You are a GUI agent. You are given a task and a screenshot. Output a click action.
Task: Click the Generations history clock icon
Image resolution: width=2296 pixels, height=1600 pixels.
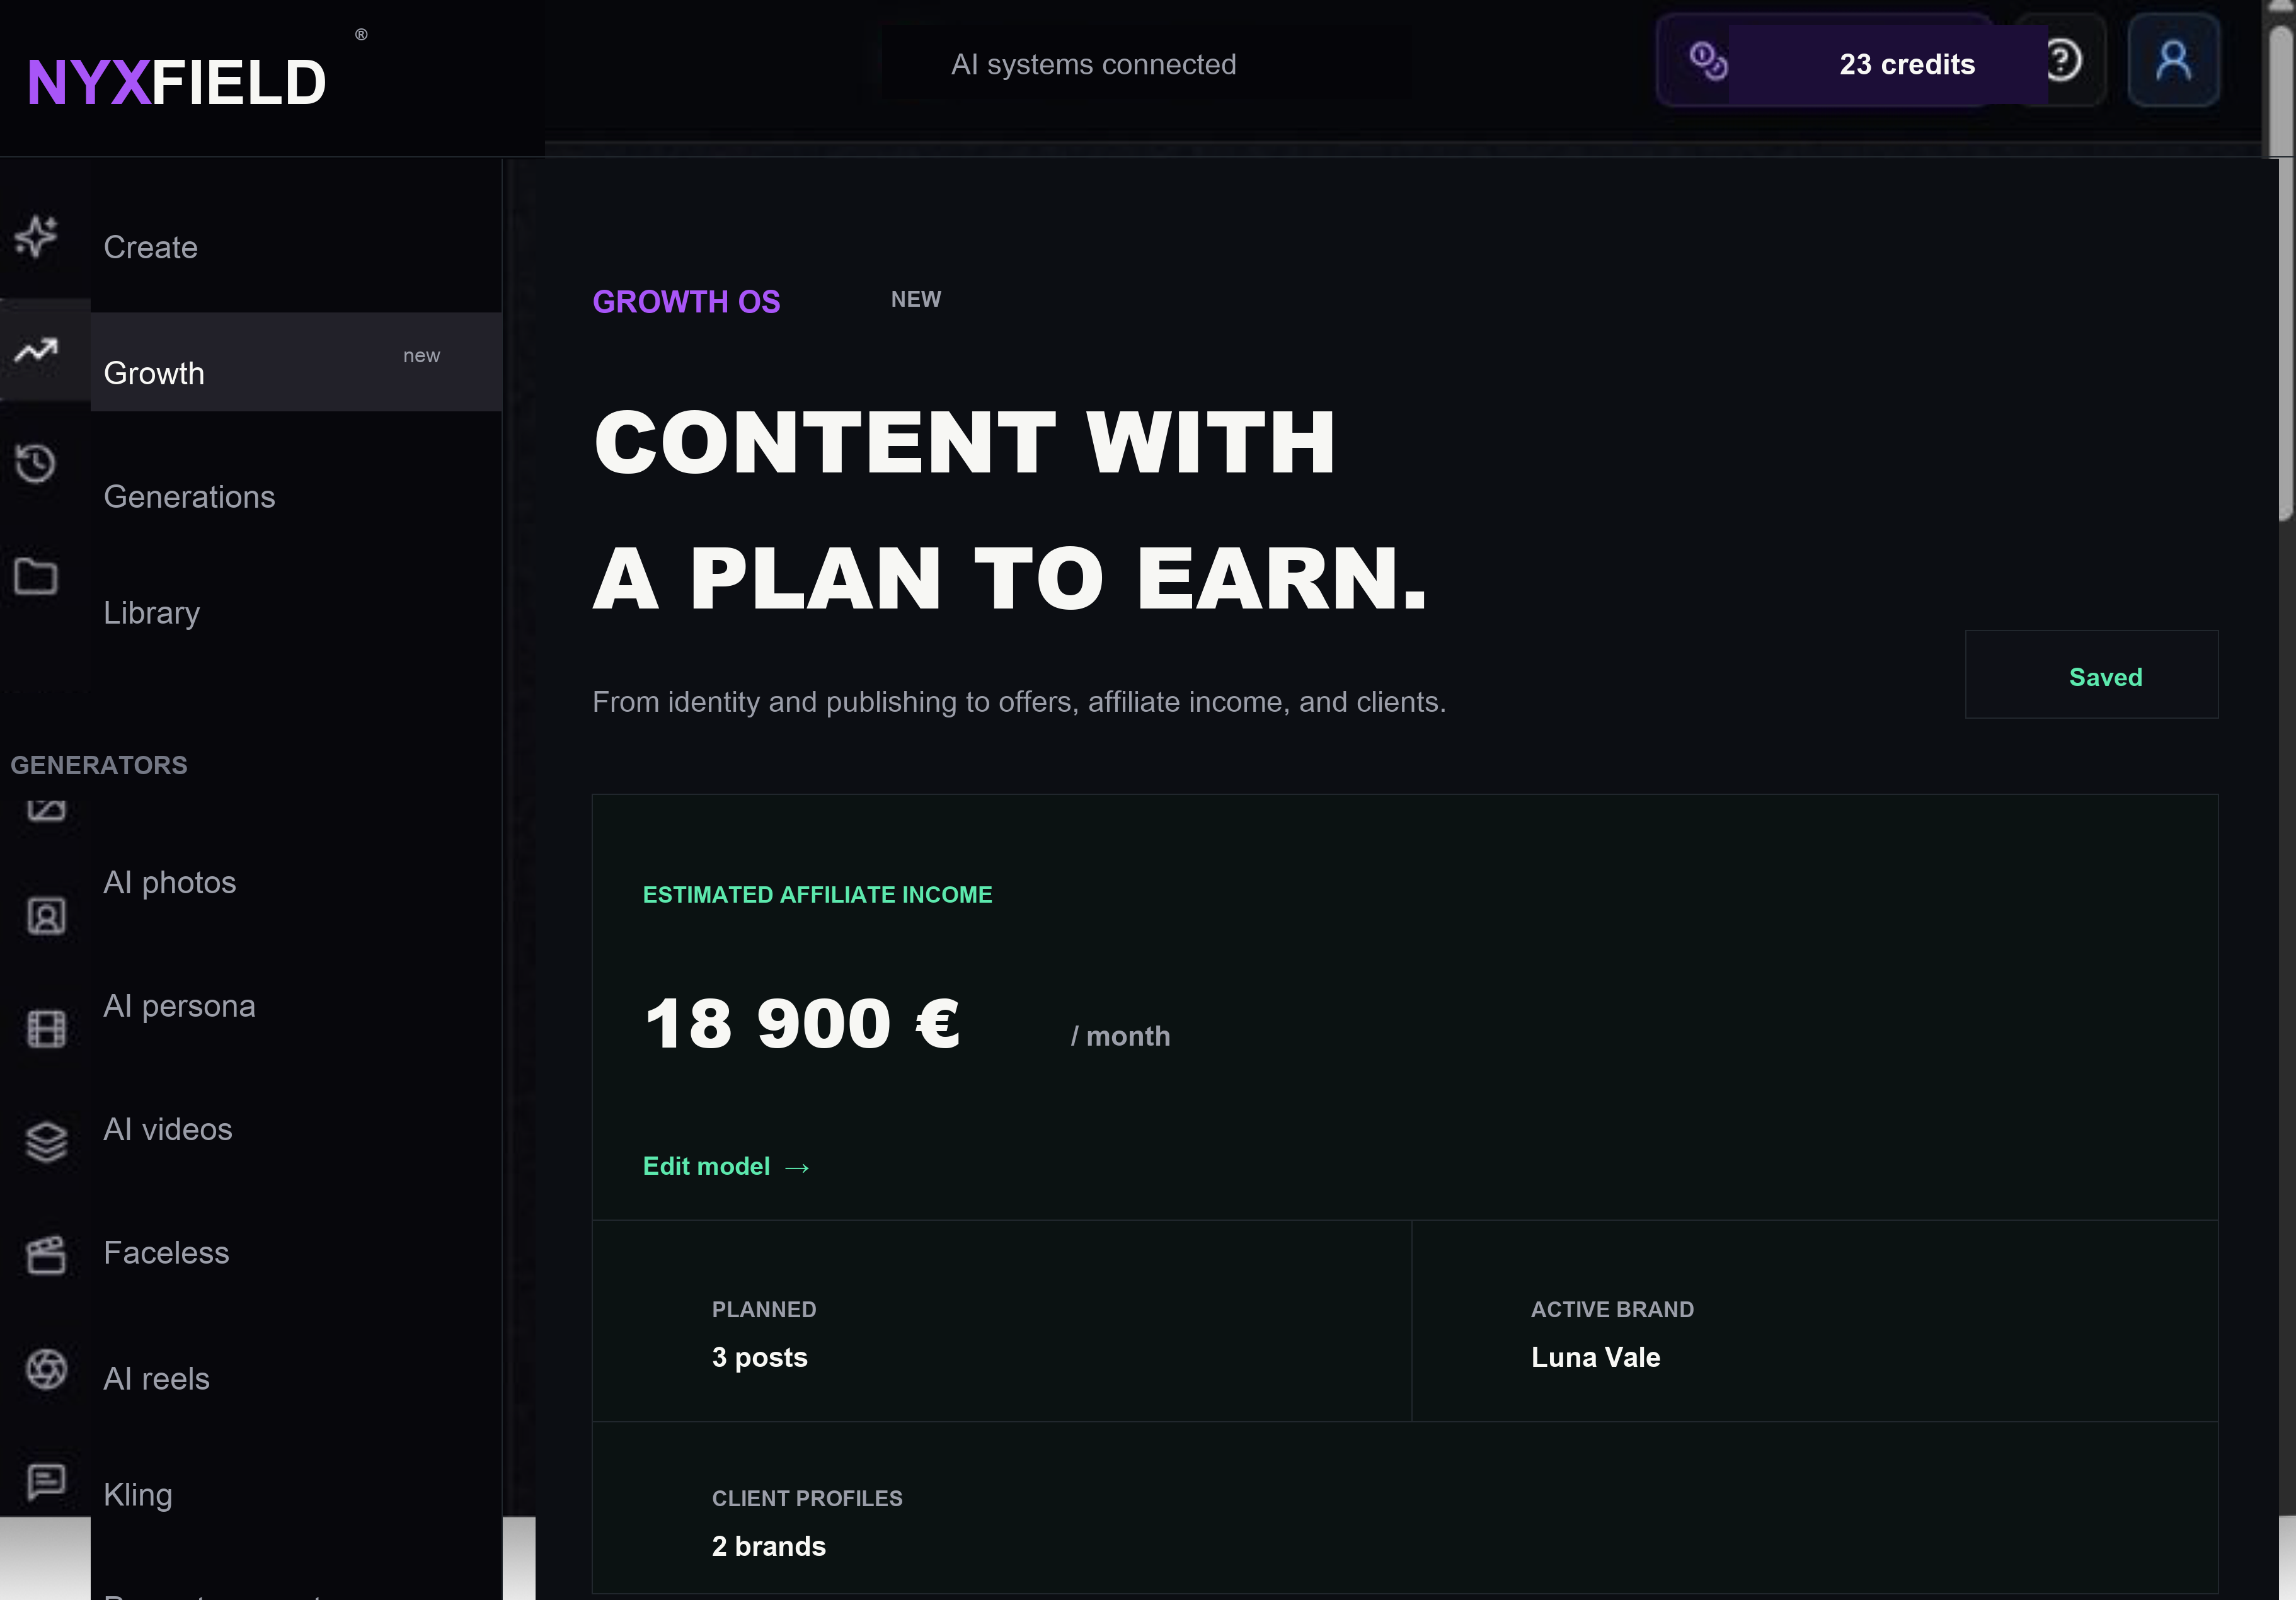(x=36, y=463)
